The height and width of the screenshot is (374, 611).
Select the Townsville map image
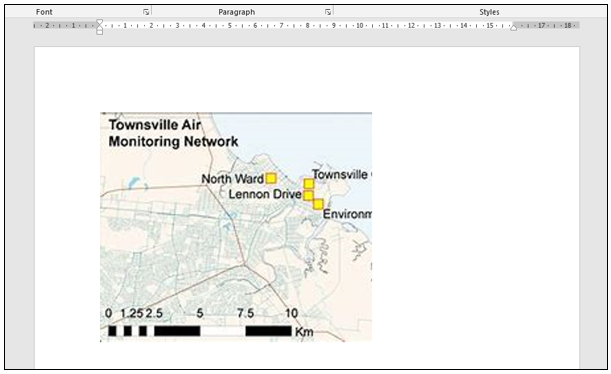236,228
